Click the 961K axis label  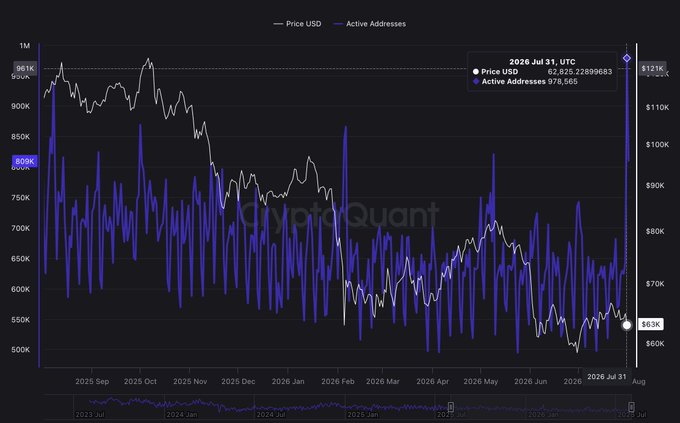pos(25,69)
